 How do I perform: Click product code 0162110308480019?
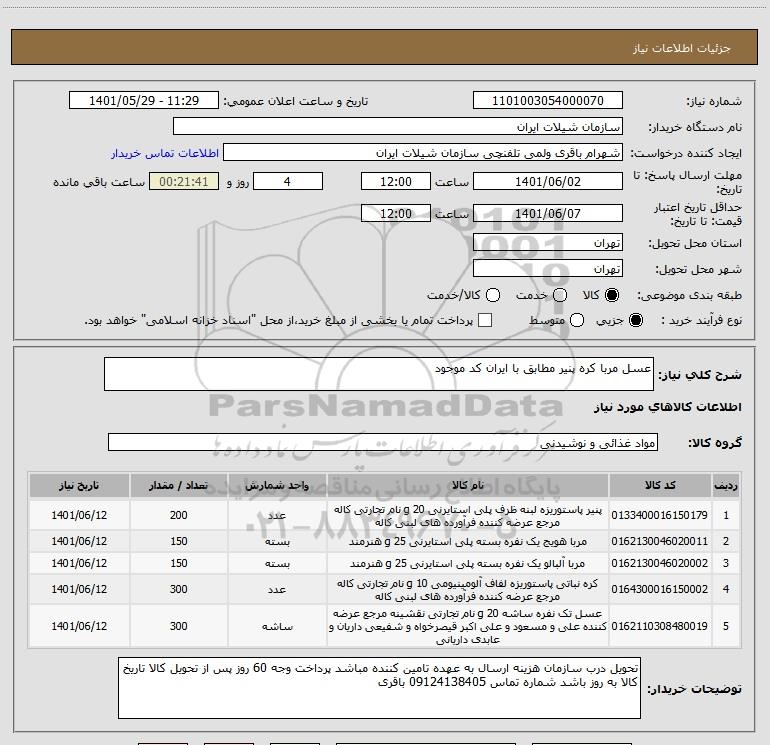tap(660, 626)
